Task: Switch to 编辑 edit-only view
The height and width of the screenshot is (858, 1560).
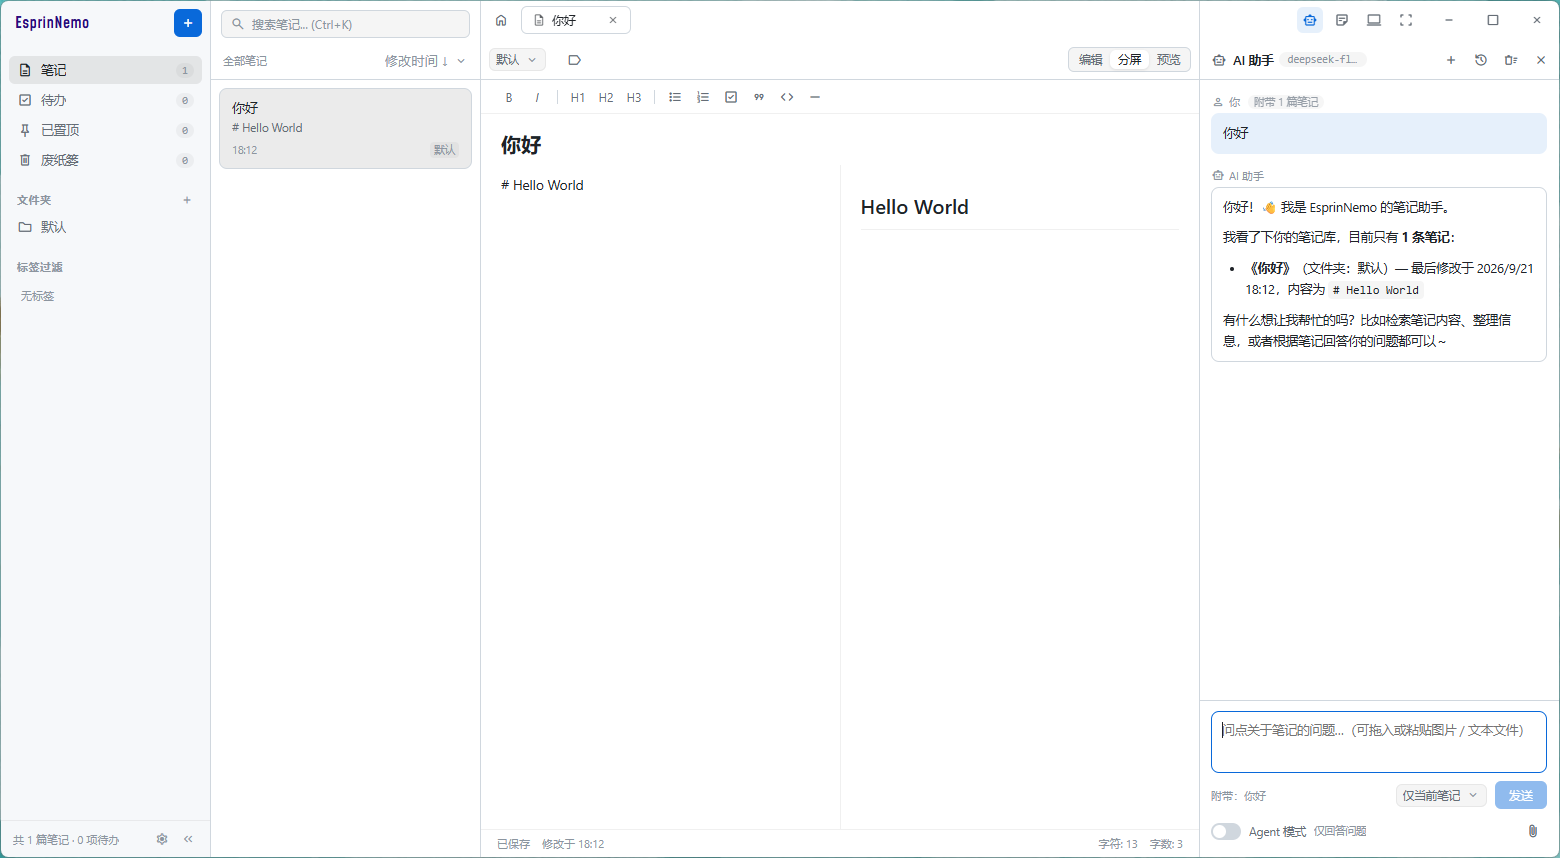Action: (x=1091, y=60)
